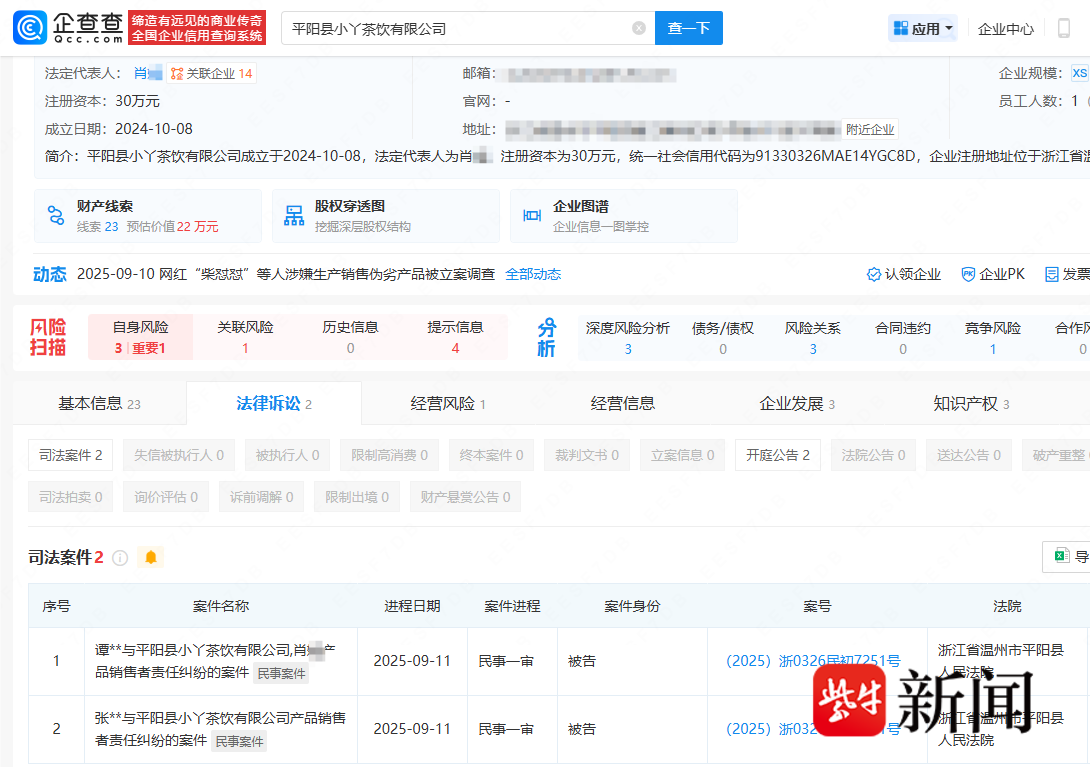The width and height of the screenshot is (1090, 767).
Task: Open 深度风险分析 analysis
Action: 628,338
